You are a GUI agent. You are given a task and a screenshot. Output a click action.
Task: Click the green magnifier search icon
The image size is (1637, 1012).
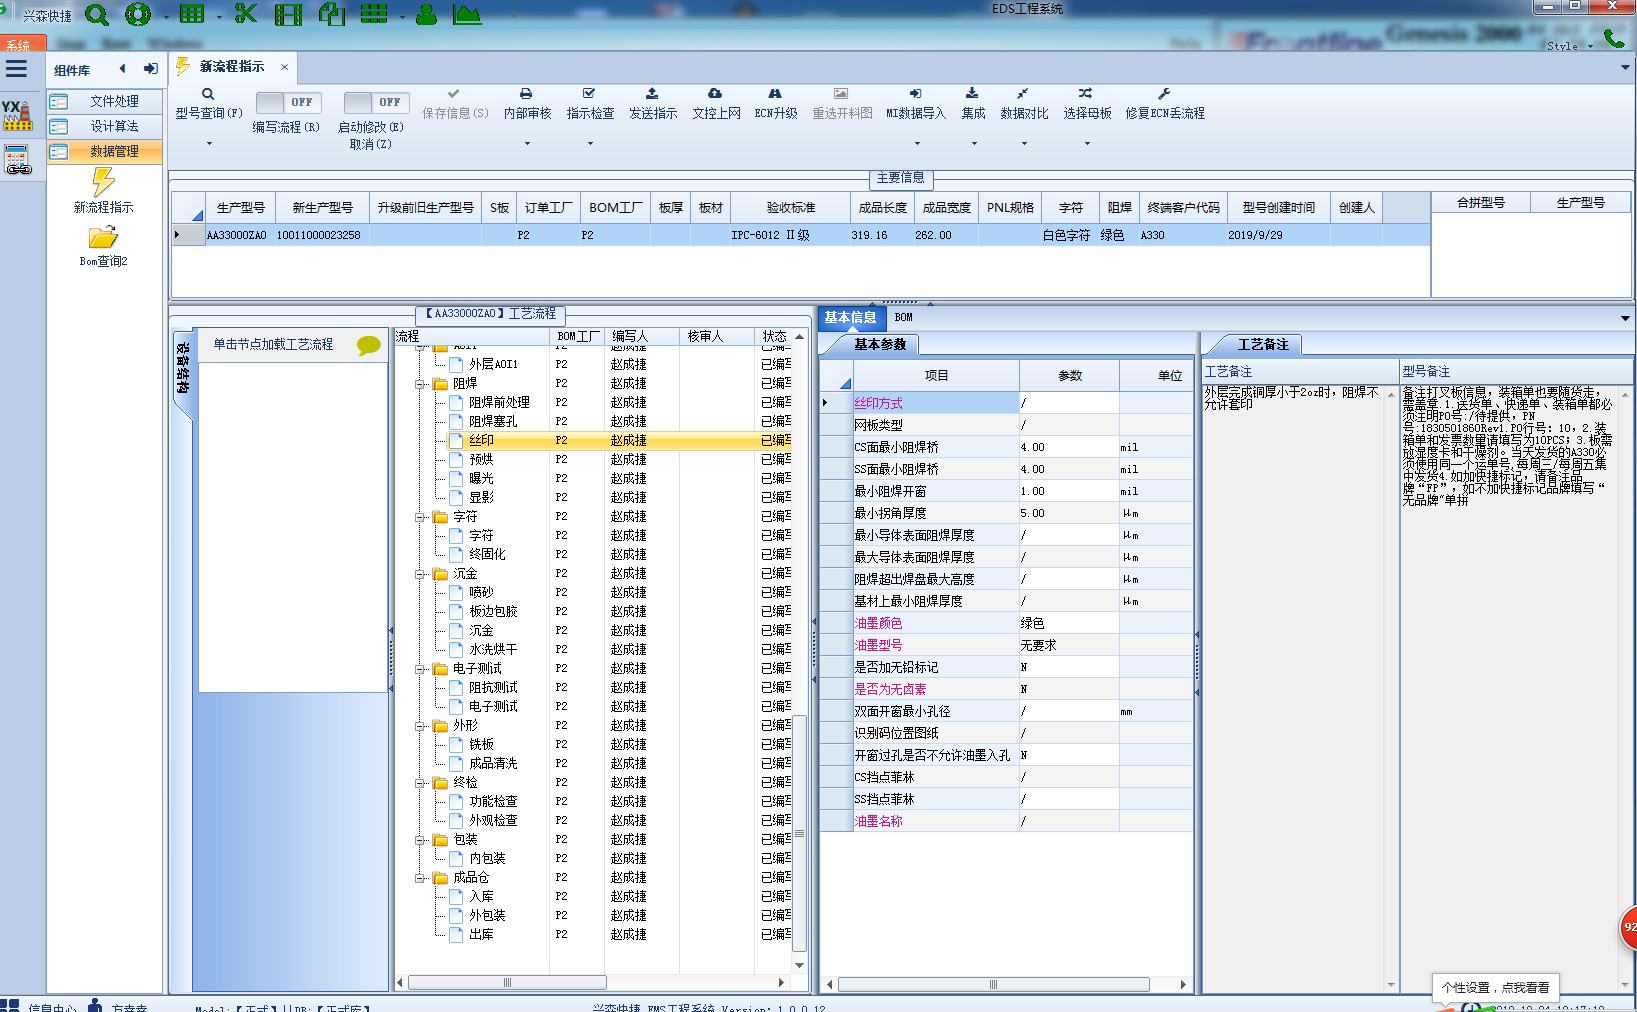pos(97,15)
